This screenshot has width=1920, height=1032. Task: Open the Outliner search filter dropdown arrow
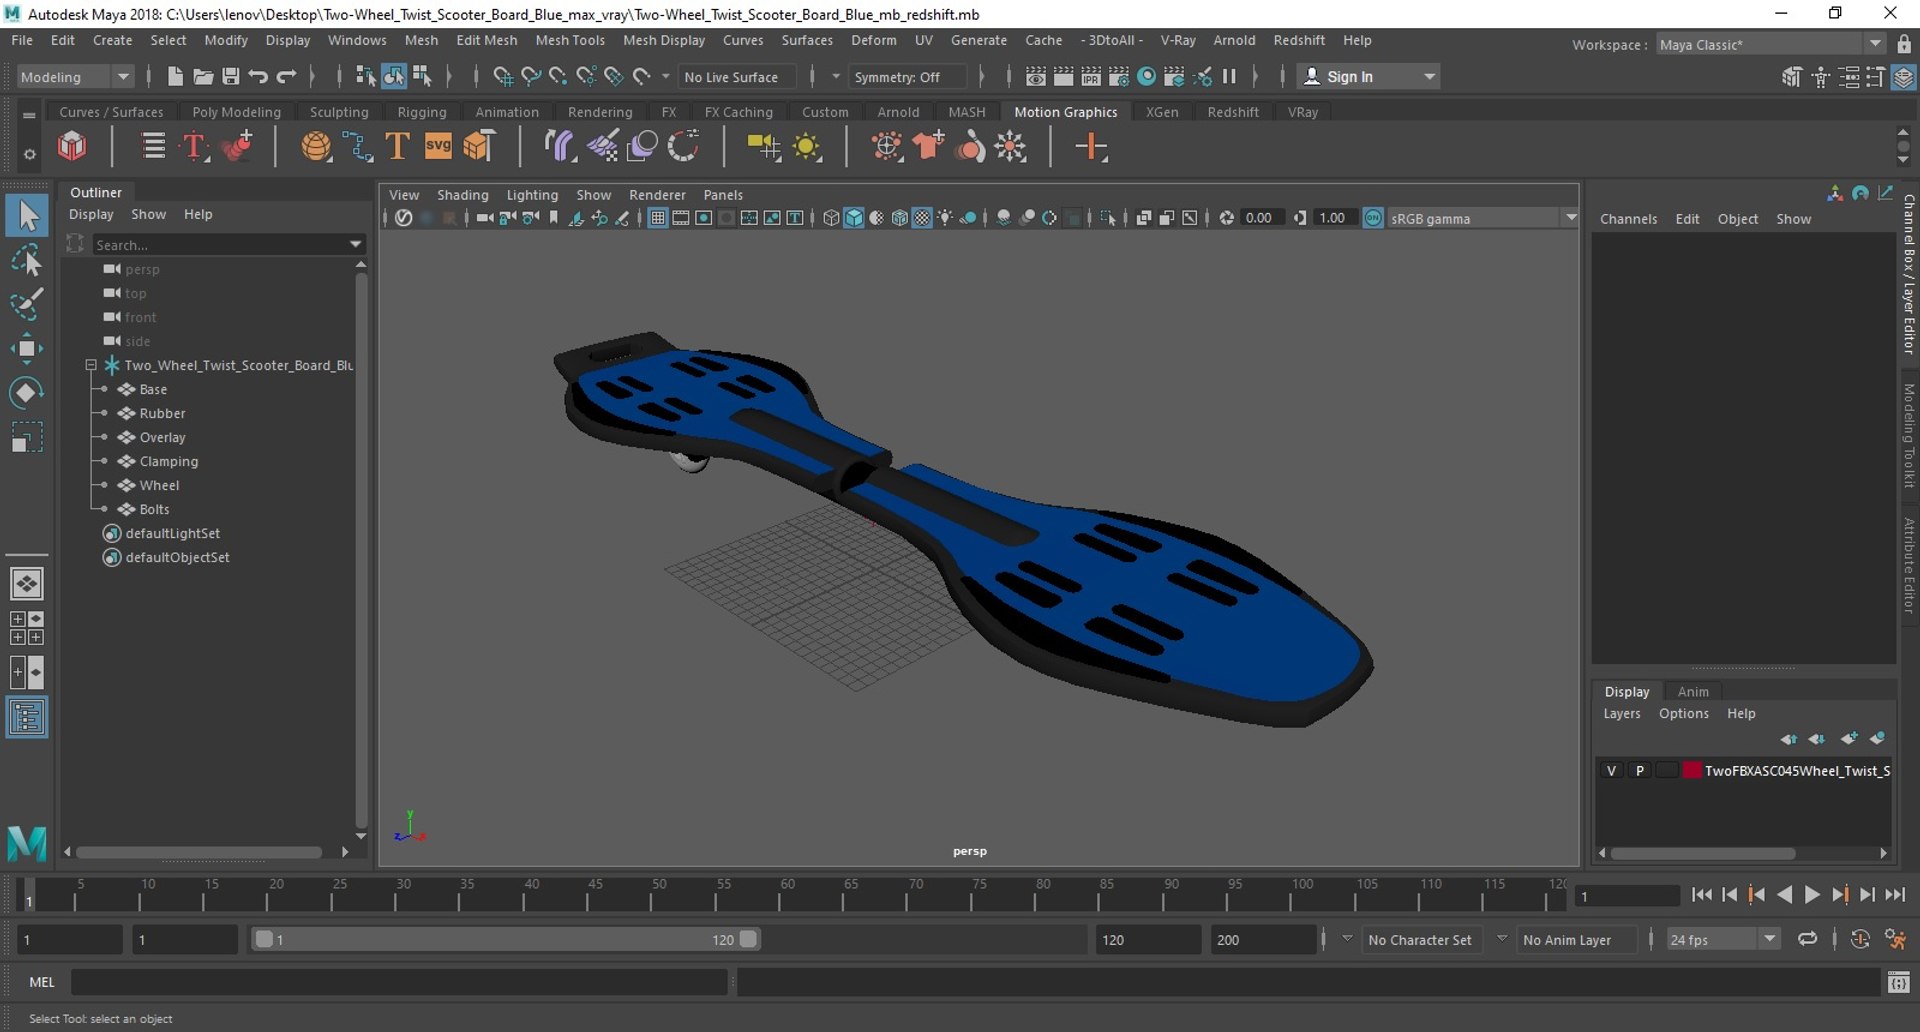pos(355,244)
